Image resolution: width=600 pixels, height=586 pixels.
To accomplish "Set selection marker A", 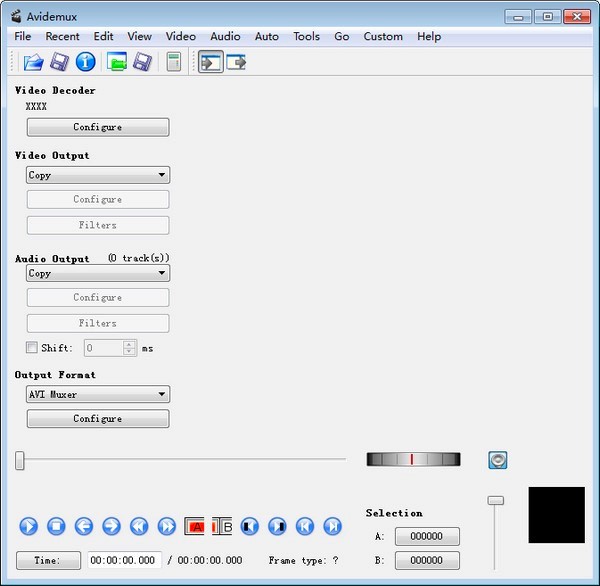I will click(x=195, y=526).
